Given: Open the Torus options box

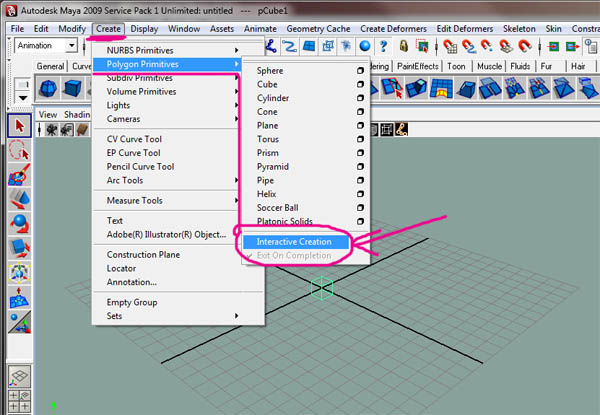Looking at the screenshot, I should (360, 139).
